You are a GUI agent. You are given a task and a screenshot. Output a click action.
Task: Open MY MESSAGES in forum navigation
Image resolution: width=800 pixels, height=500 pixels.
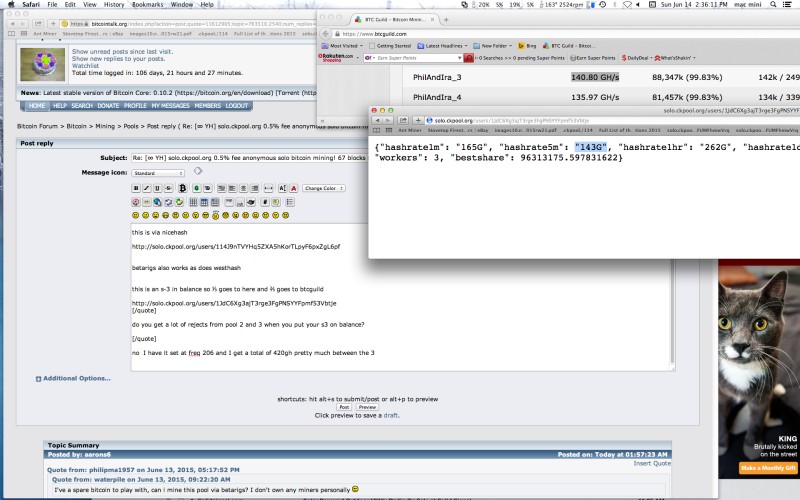click(170, 106)
